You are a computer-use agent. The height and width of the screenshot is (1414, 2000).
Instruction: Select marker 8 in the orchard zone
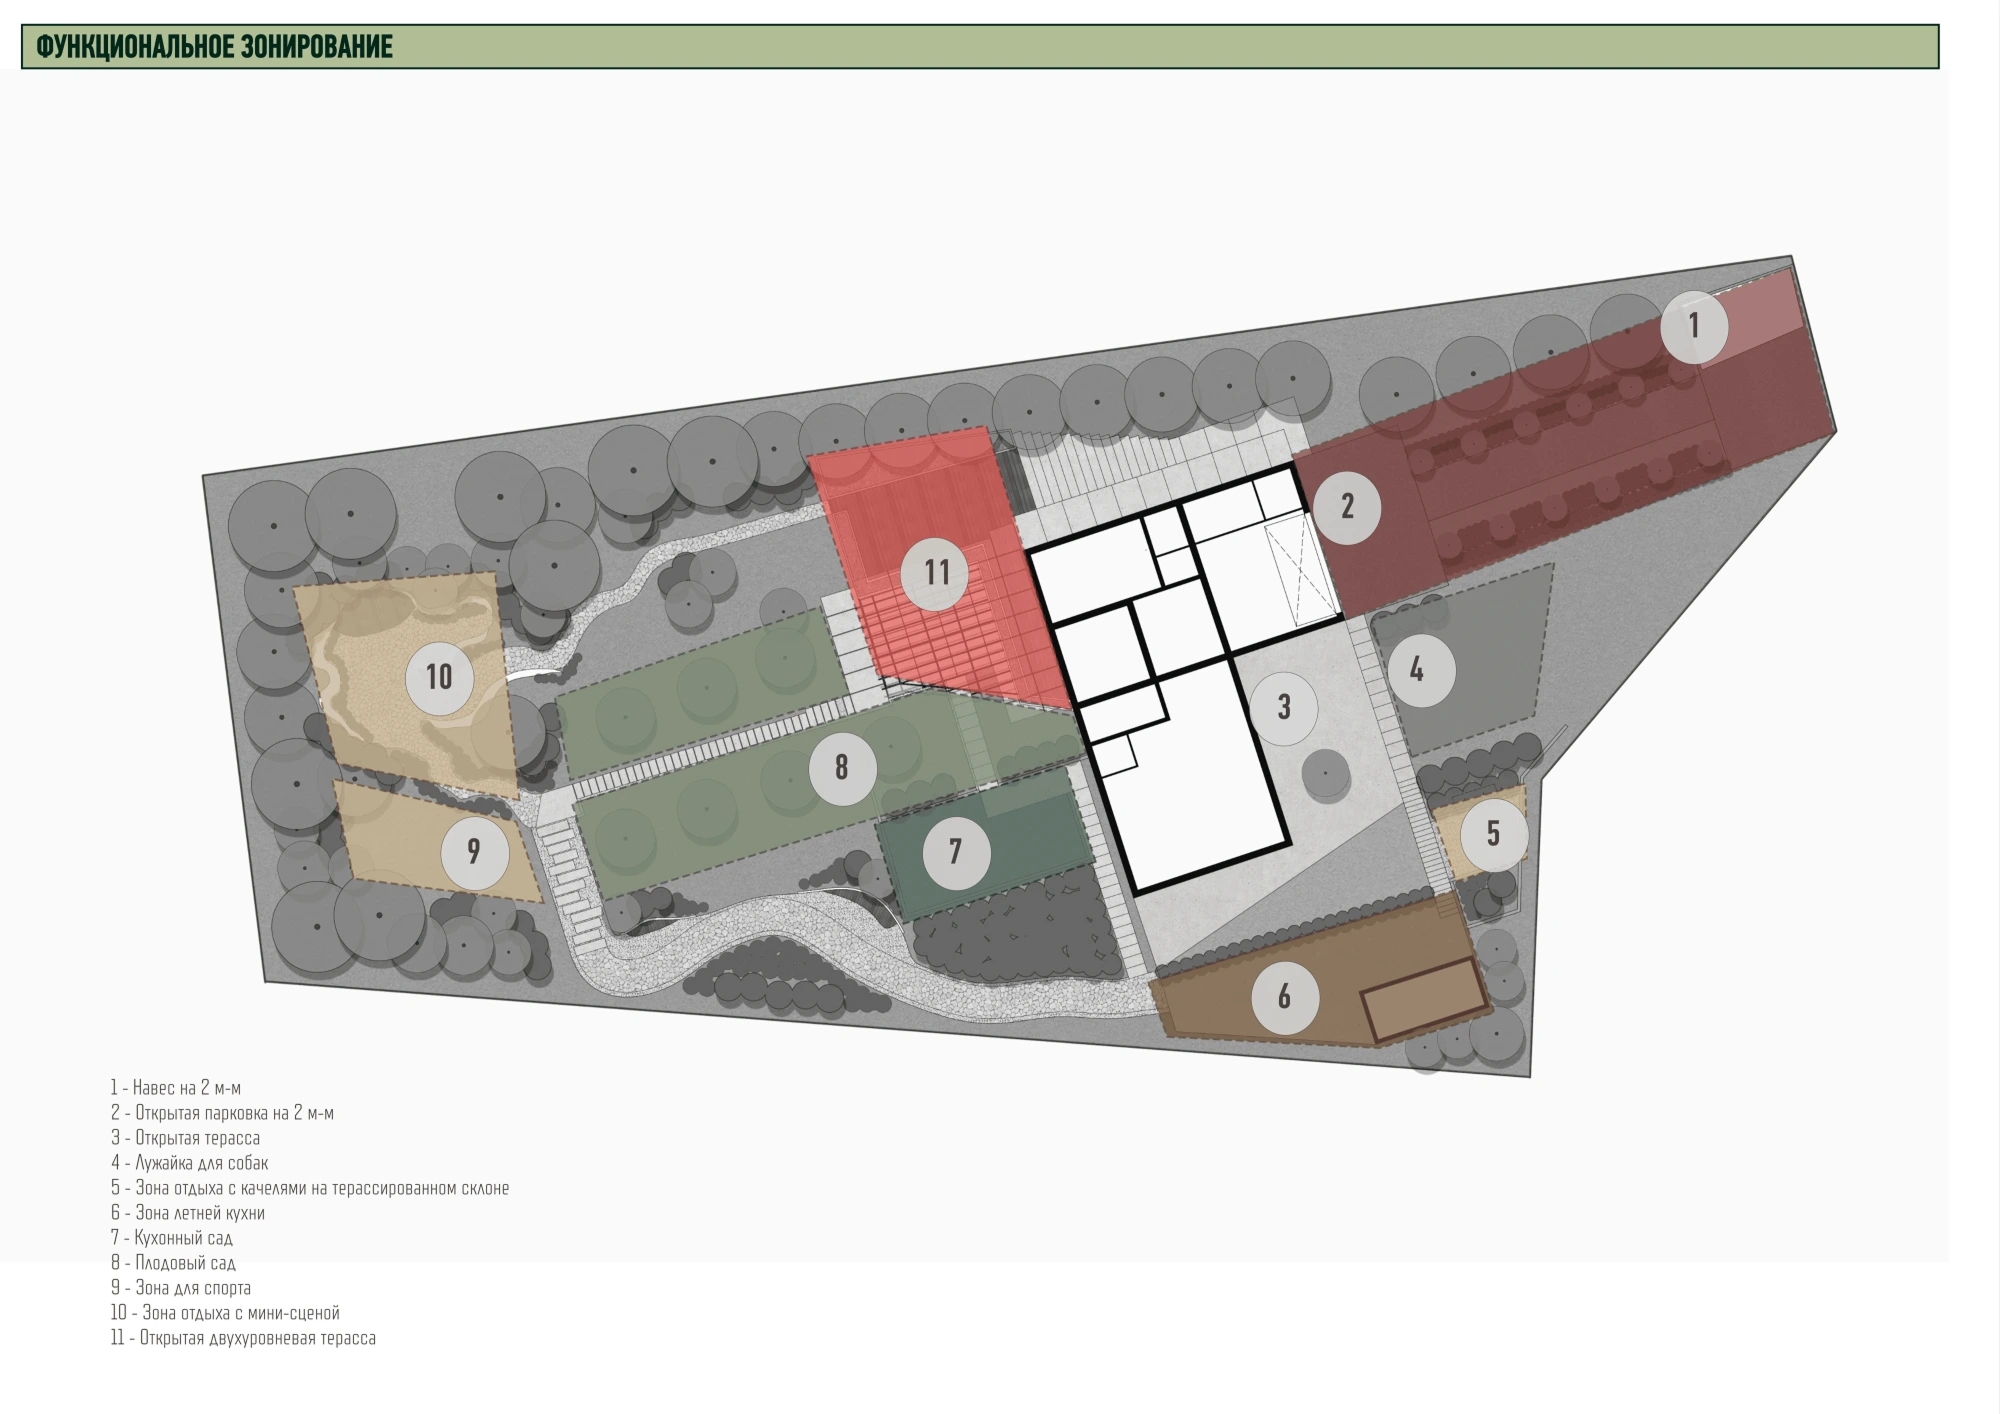[x=842, y=768]
